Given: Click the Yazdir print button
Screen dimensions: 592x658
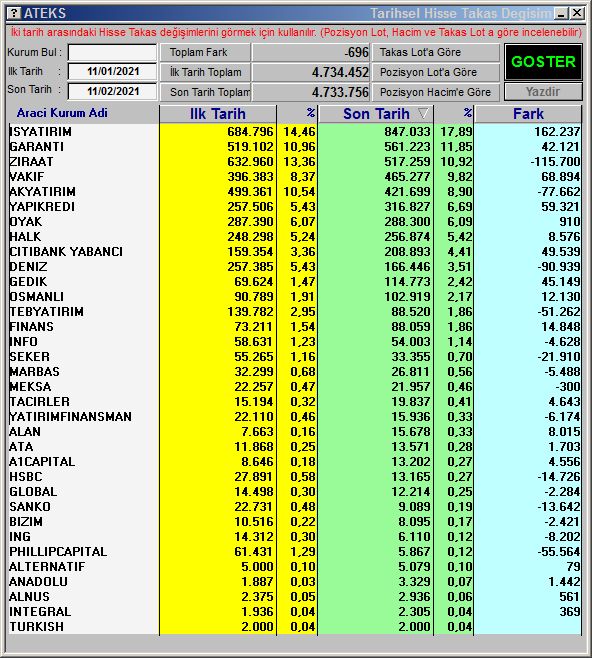Looking at the screenshot, I should [543, 91].
